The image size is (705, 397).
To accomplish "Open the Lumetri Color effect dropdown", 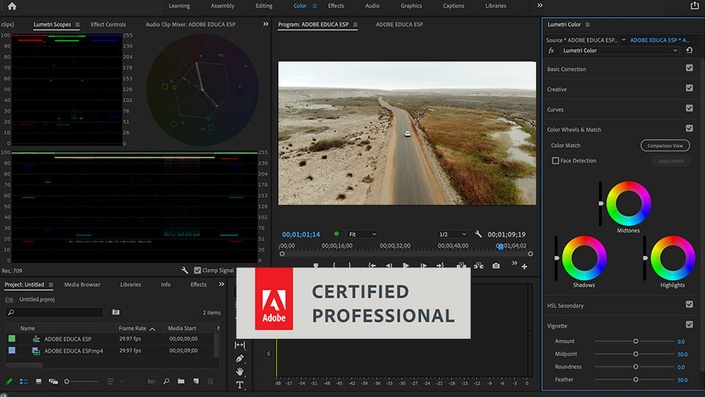I will [620, 50].
